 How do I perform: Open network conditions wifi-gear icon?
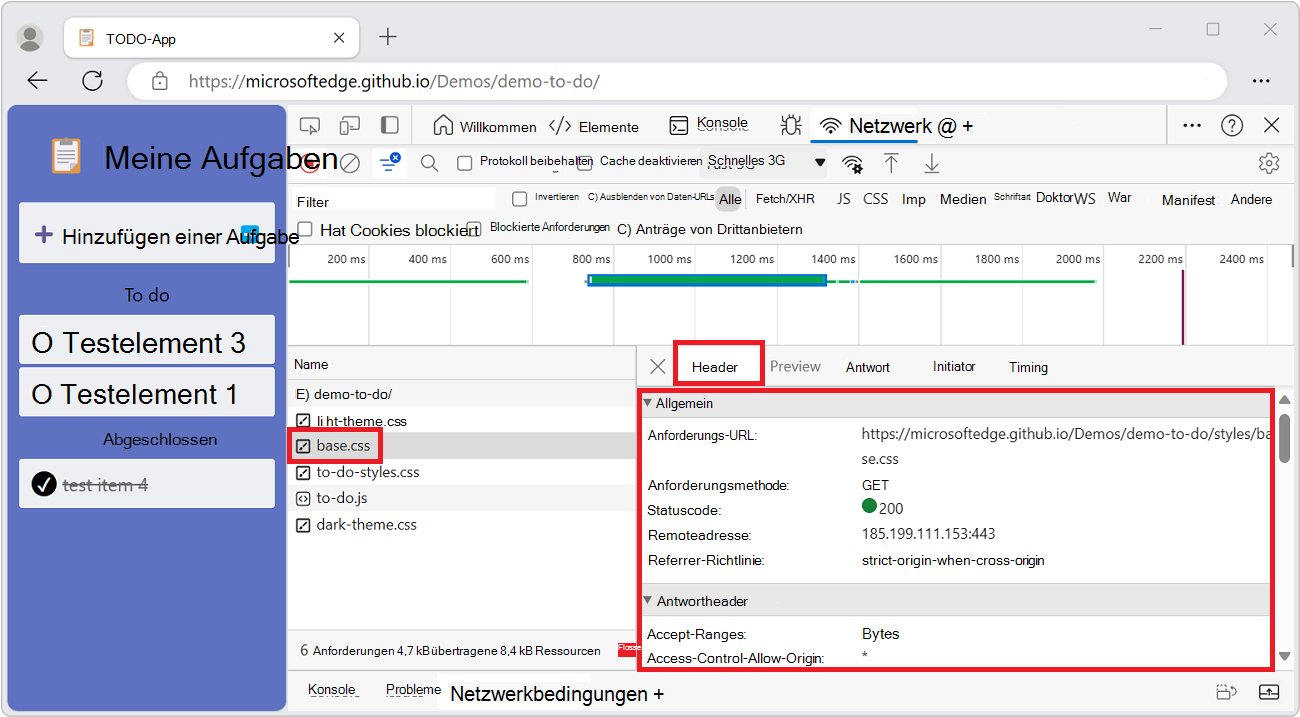point(852,163)
